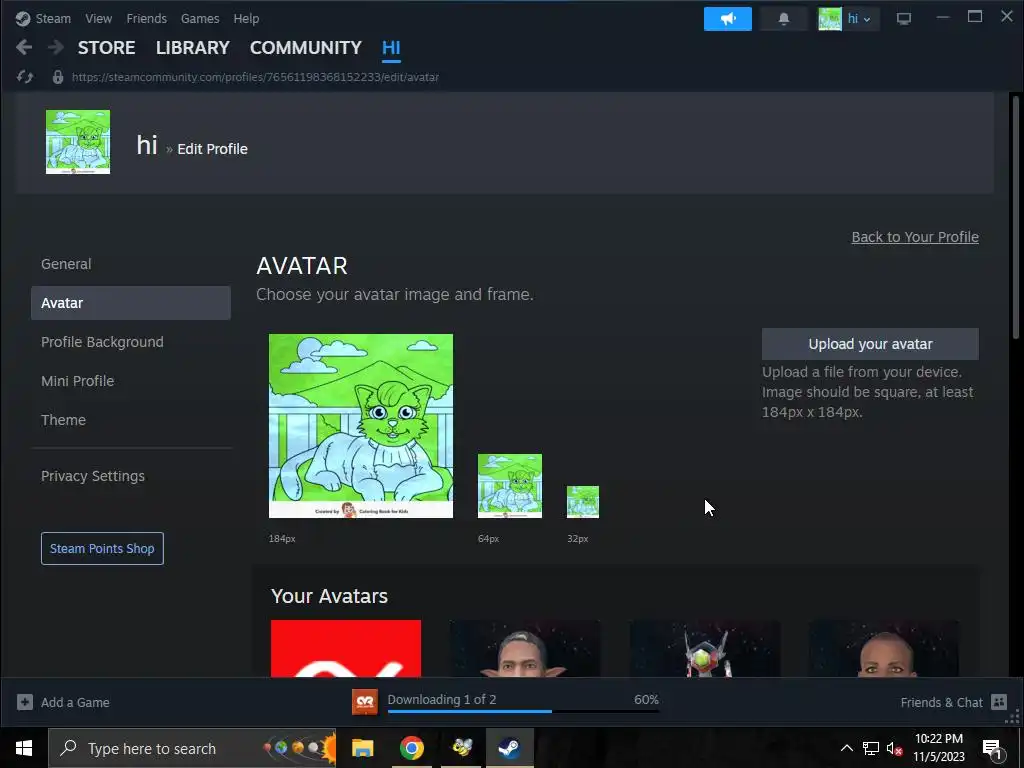Click the taskbar clock and date
The width and height of the screenshot is (1024, 768).
click(938, 748)
